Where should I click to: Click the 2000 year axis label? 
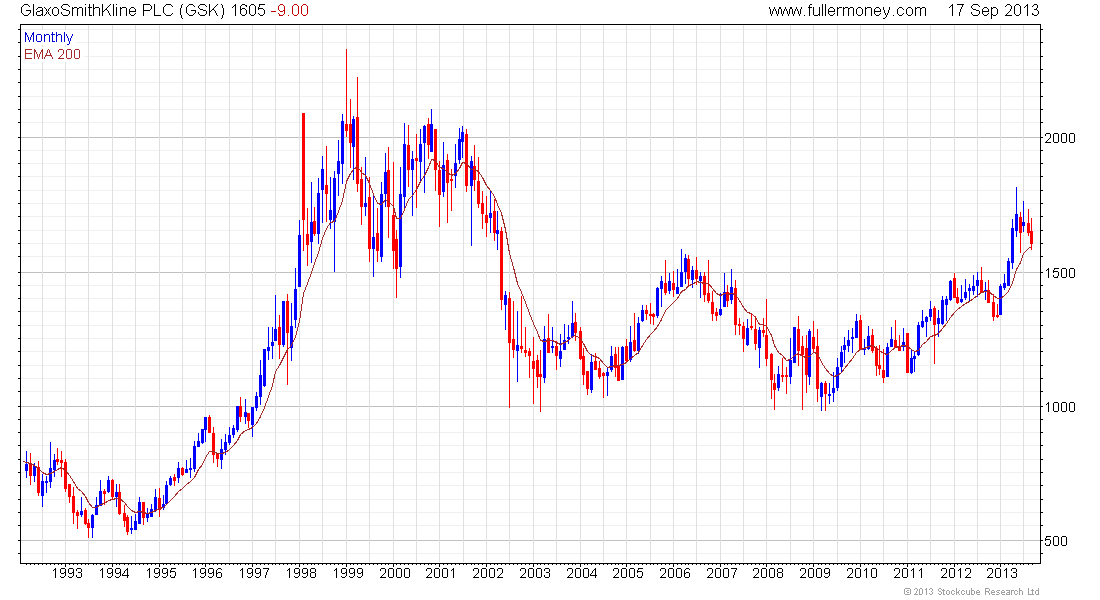[395, 573]
